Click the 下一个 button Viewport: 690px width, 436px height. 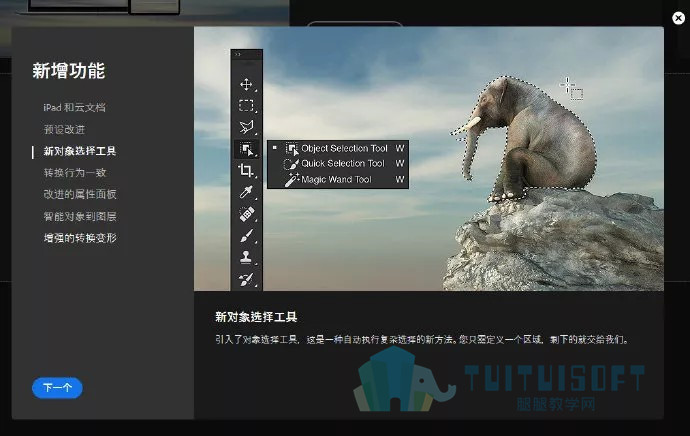pyautogui.click(x=57, y=388)
